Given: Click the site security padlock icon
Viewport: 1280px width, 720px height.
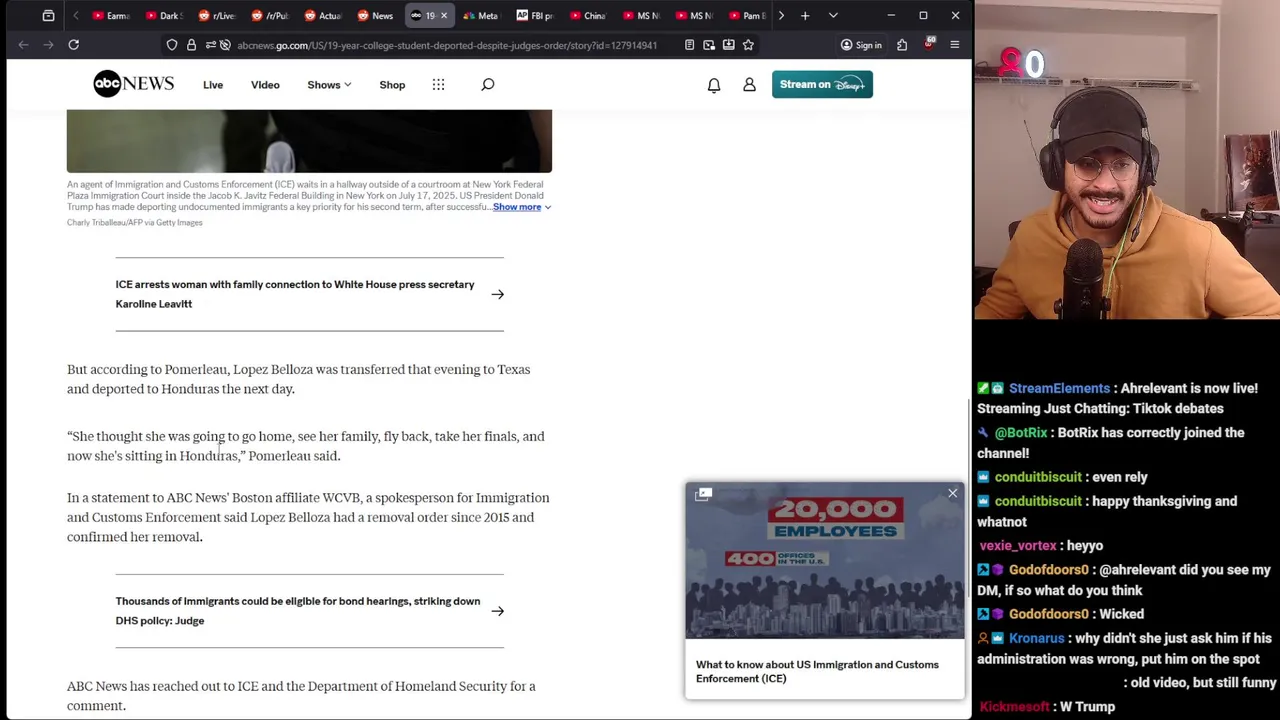Looking at the screenshot, I should 191,45.
